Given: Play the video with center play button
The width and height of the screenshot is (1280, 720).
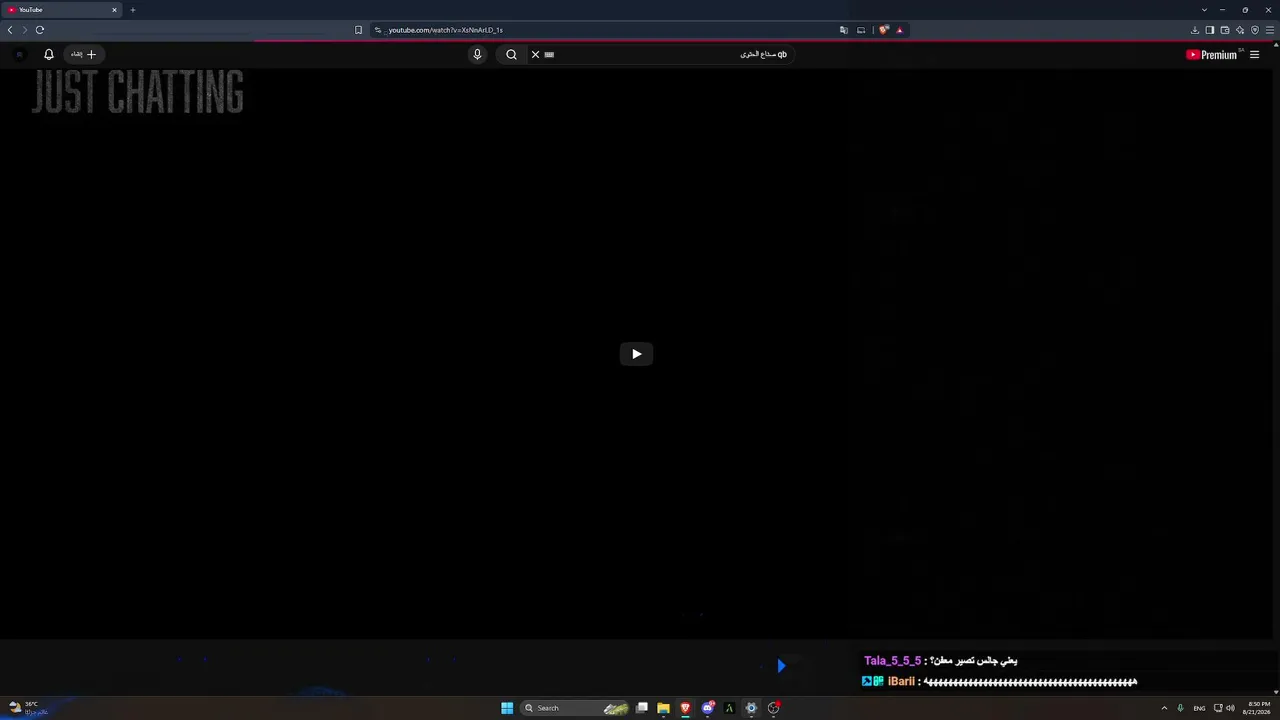Looking at the screenshot, I should [636, 354].
